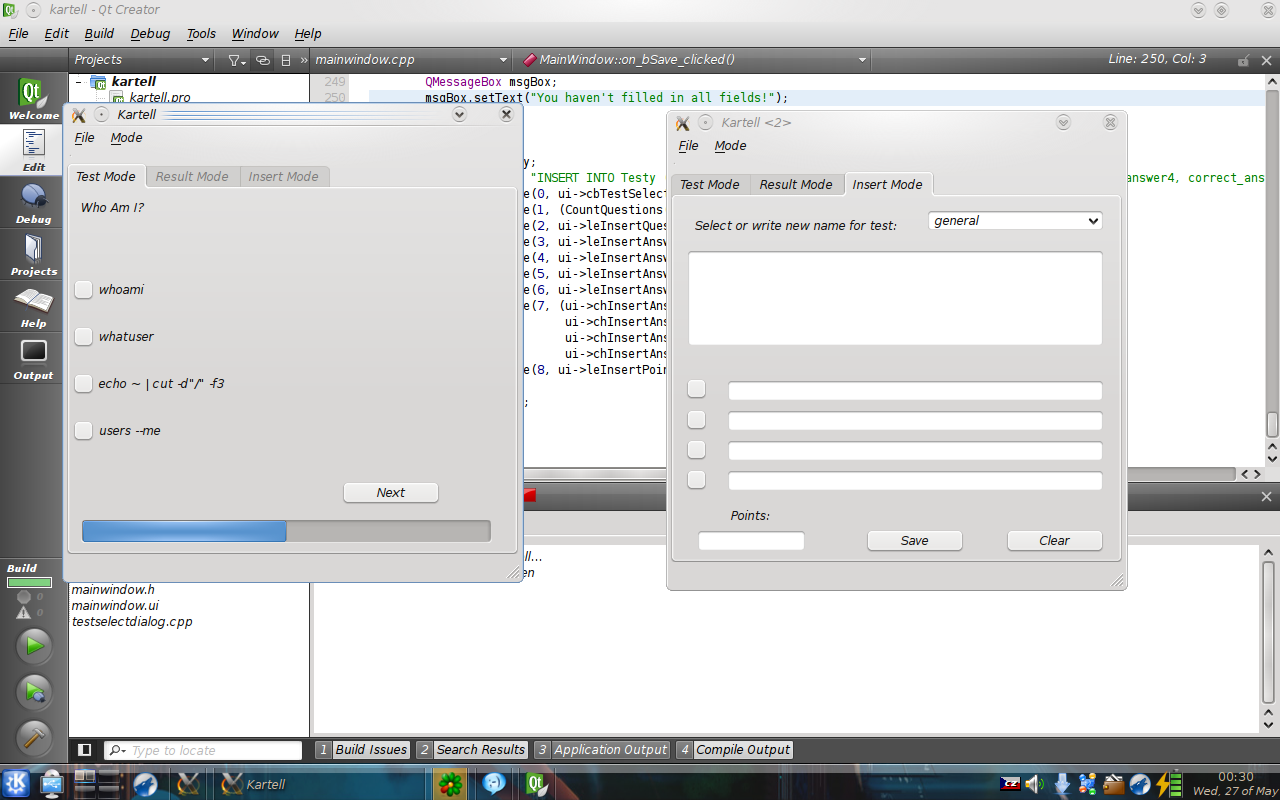Open the Projects view selector dropdown
The height and width of the screenshot is (800, 1280).
click(x=142, y=60)
